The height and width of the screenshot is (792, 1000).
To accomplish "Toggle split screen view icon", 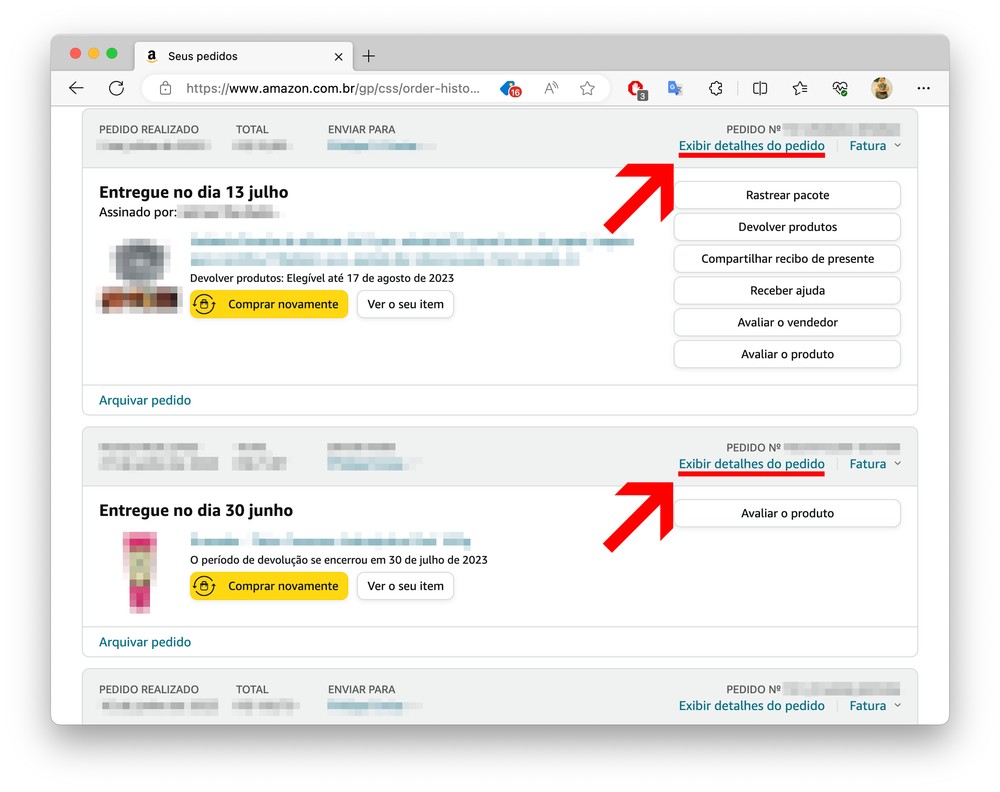I will [x=760, y=88].
